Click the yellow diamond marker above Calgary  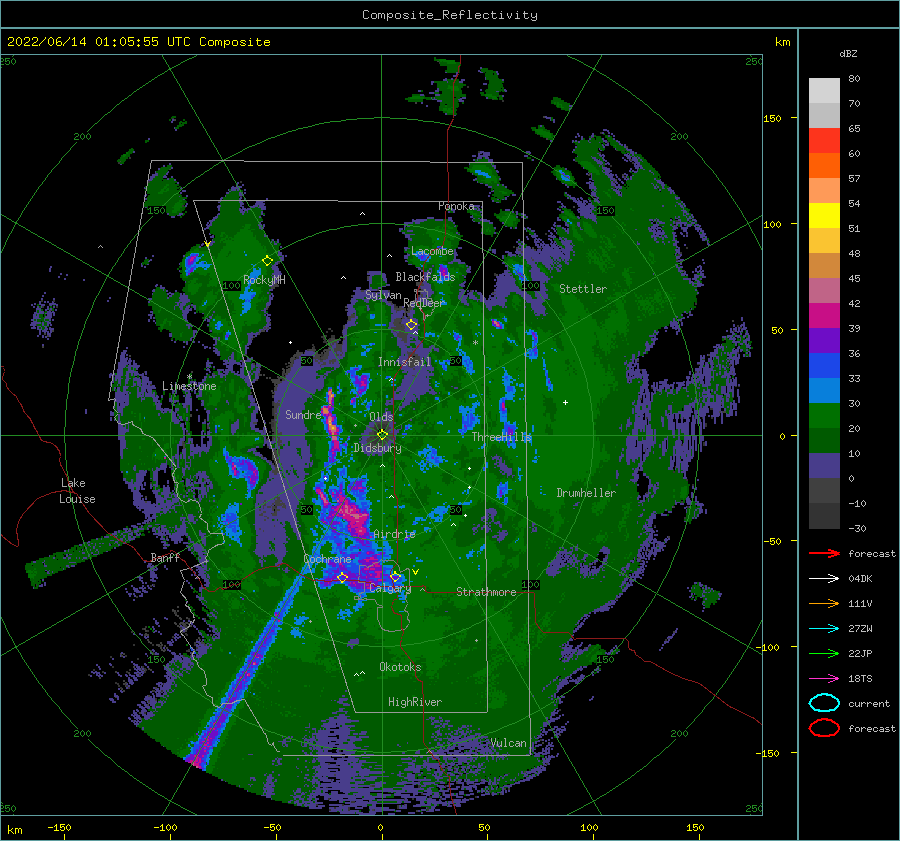click(395, 577)
